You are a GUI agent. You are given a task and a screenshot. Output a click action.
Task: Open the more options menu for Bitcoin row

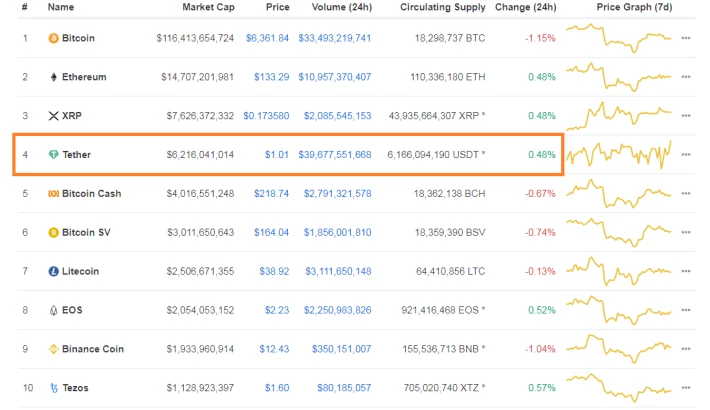point(686,38)
